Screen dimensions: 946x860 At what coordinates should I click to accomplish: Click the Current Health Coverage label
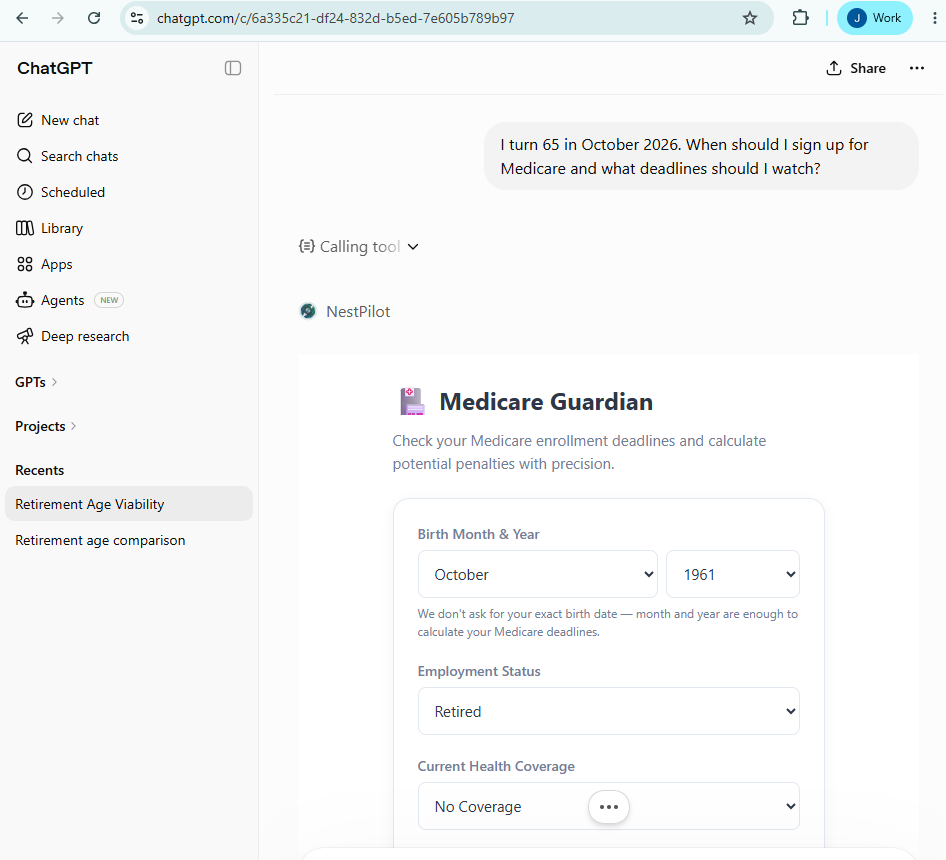(496, 766)
